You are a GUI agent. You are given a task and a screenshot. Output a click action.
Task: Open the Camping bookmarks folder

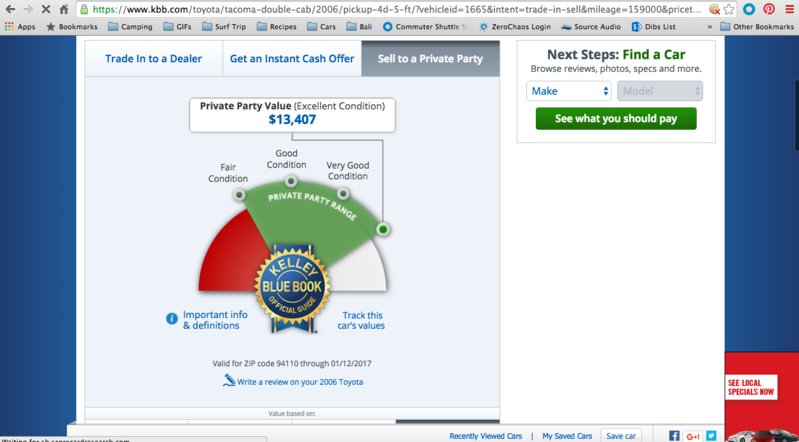pyautogui.click(x=130, y=27)
